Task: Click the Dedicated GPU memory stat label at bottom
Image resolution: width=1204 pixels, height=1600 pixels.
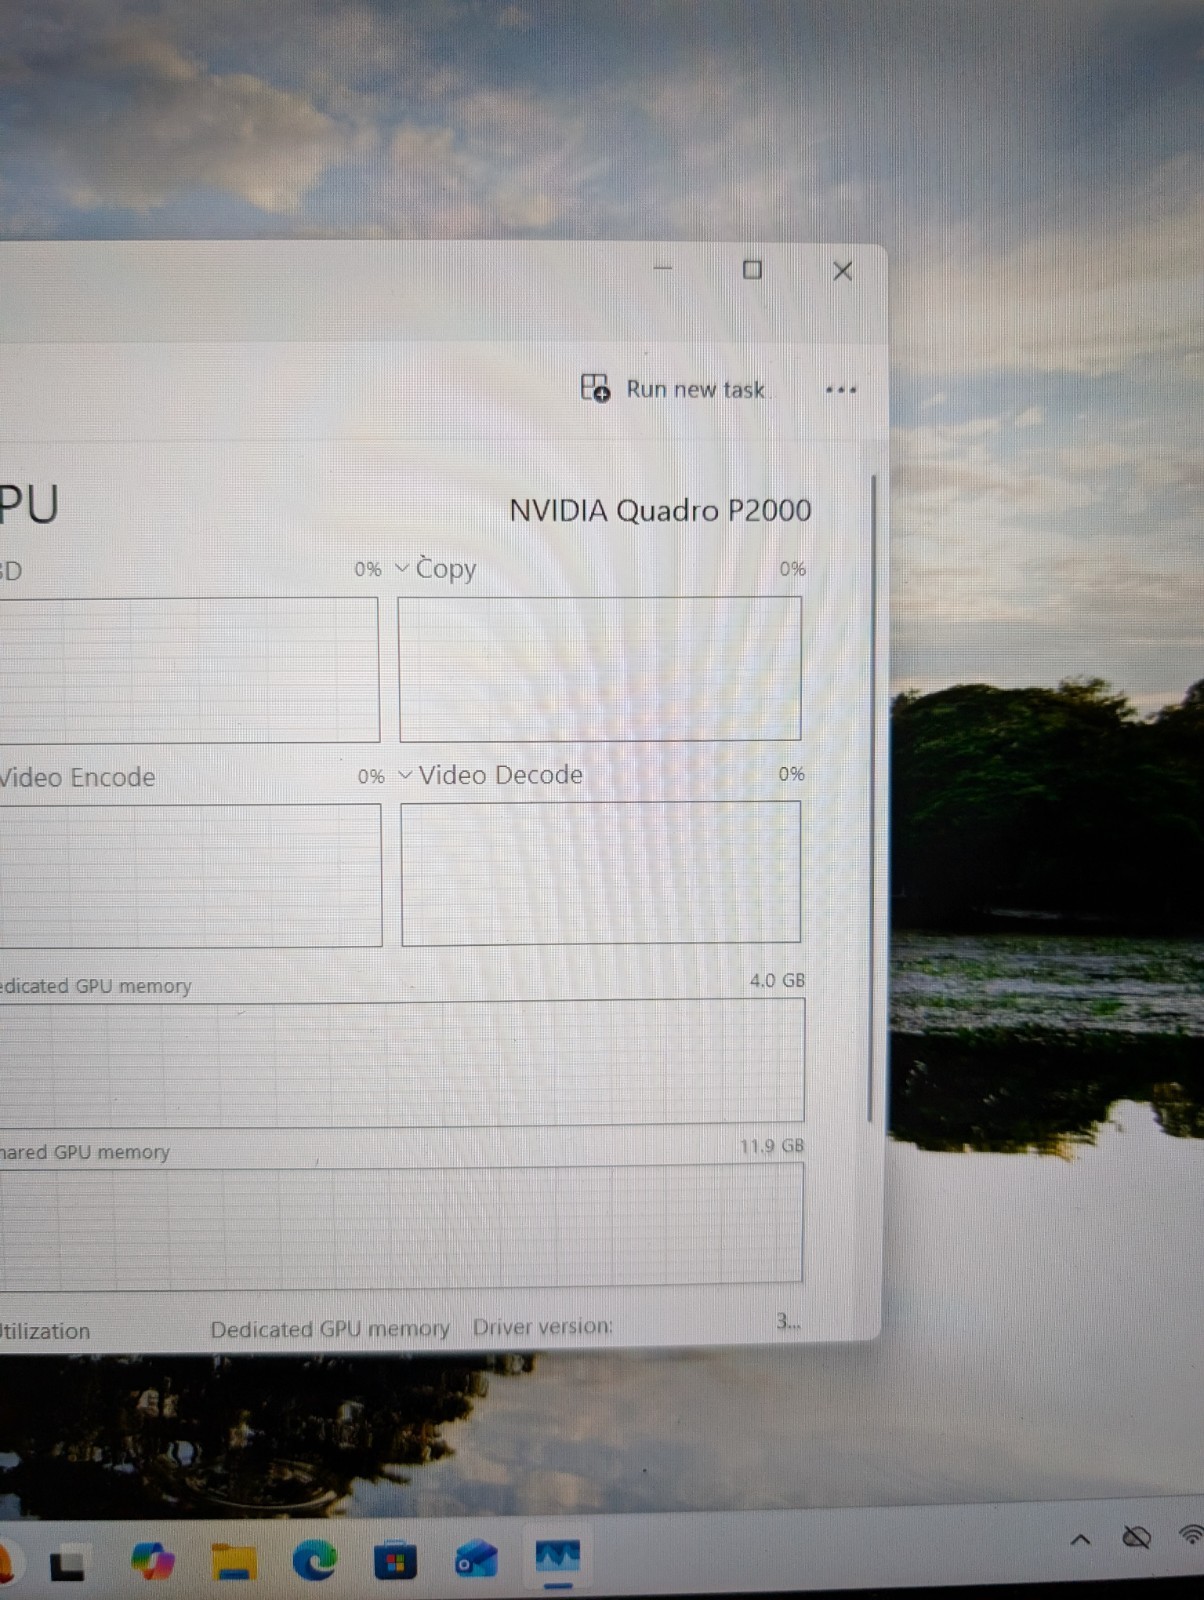Action: (x=330, y=1329)
